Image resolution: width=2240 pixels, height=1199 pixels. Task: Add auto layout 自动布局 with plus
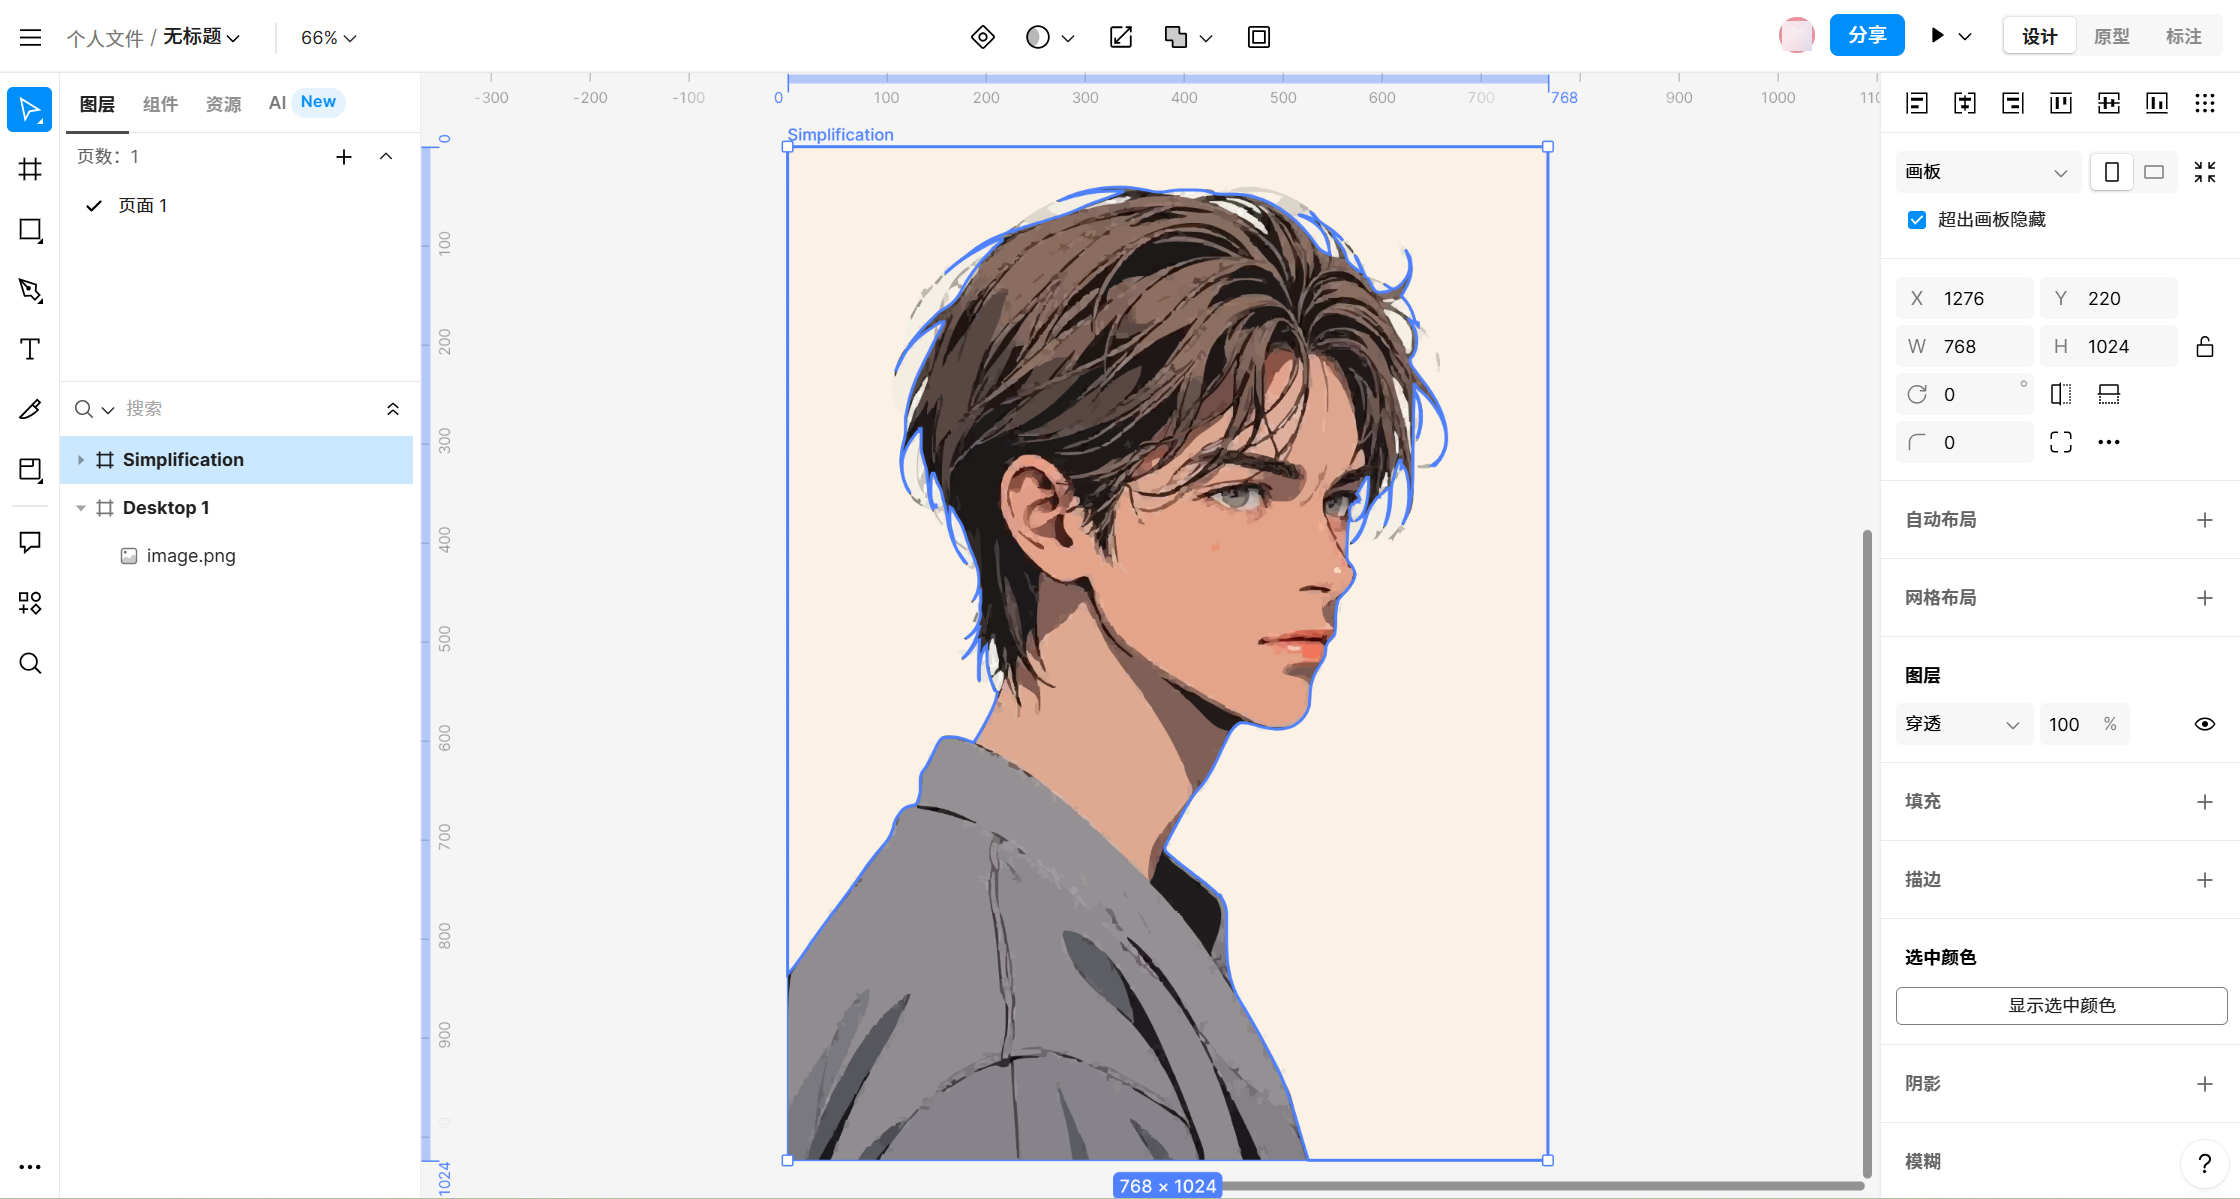pos(2205,520)
